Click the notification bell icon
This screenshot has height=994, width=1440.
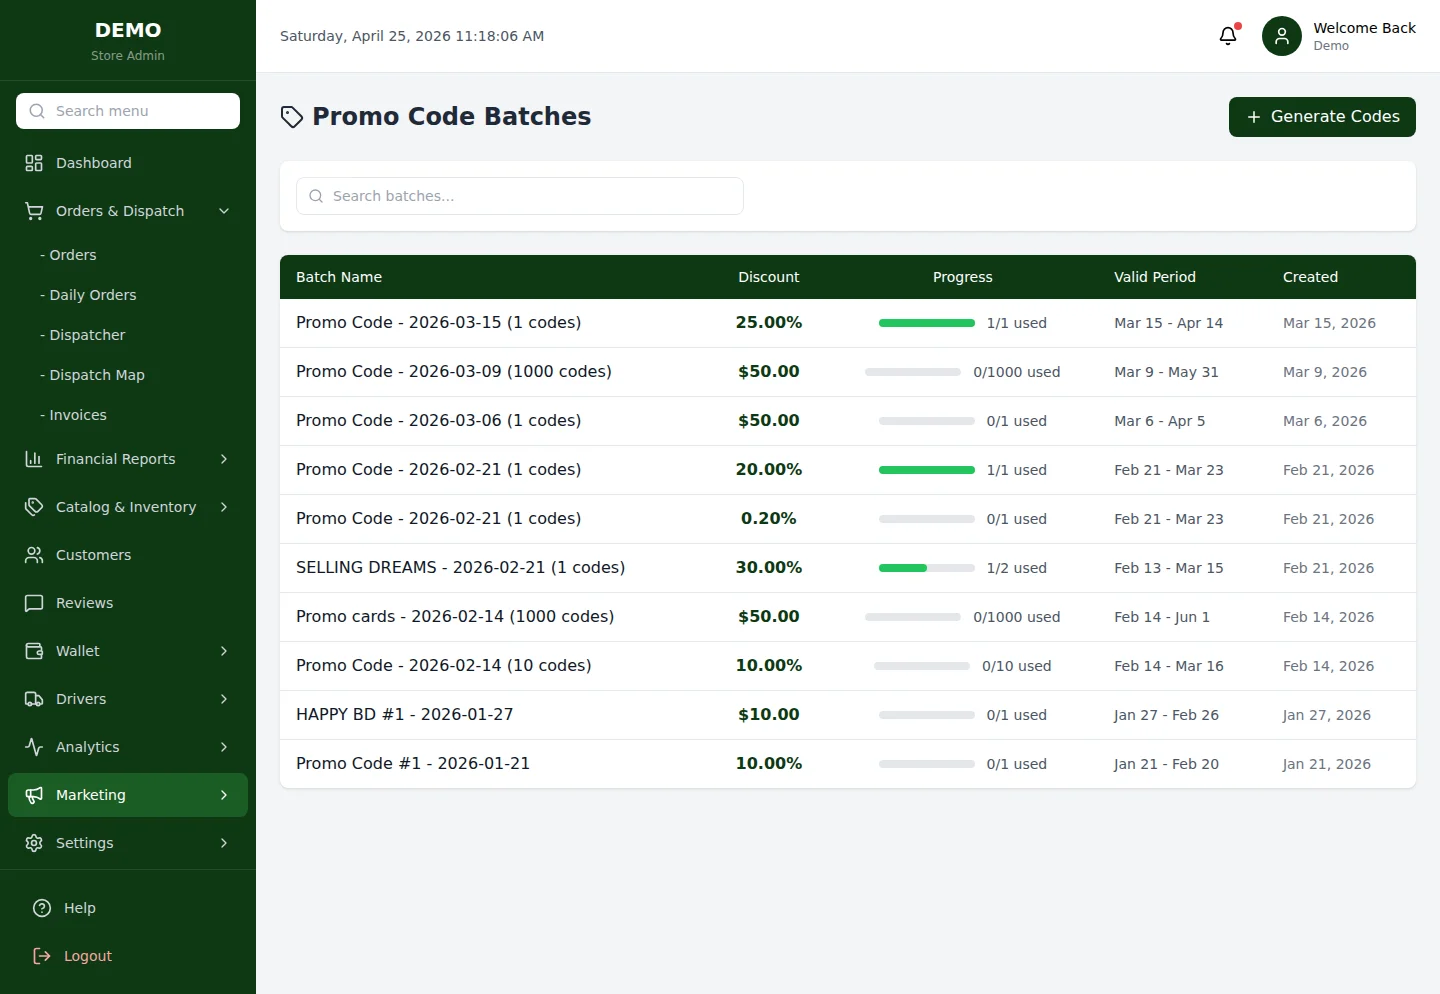pyautogui.click(x=1228, y=36)
